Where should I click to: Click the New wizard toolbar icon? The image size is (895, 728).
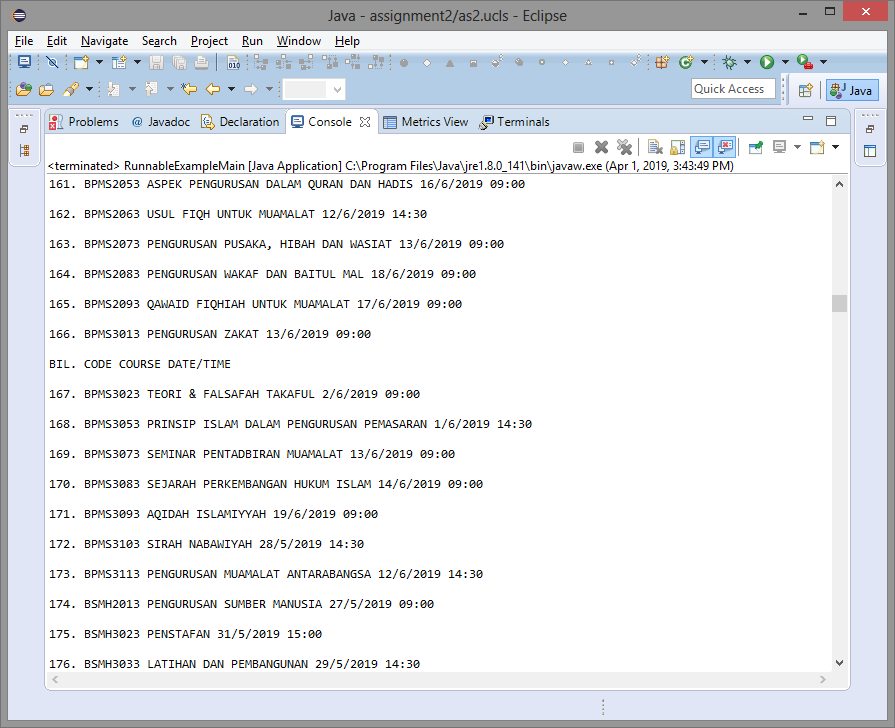[82, 62]
